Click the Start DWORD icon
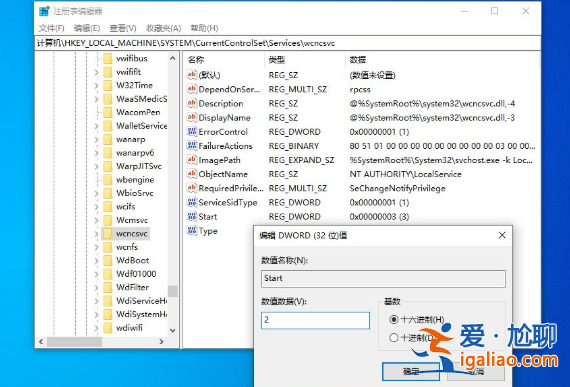 pyautogui.click(x=192, y=216)
